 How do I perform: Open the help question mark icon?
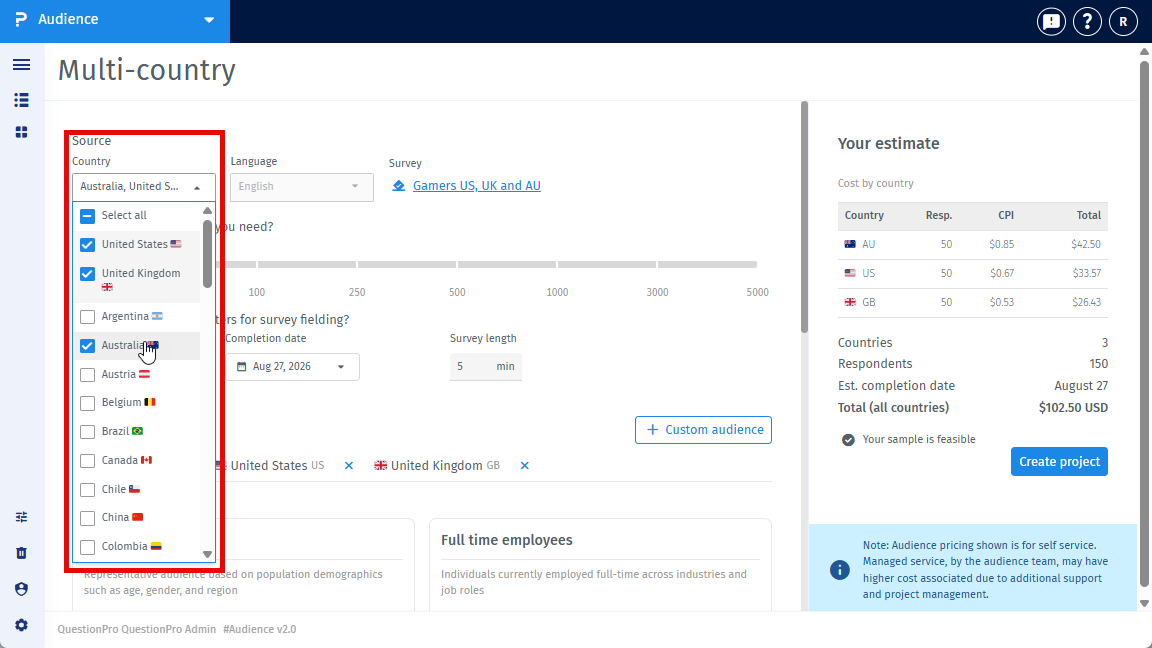(x=1087, y=21)
